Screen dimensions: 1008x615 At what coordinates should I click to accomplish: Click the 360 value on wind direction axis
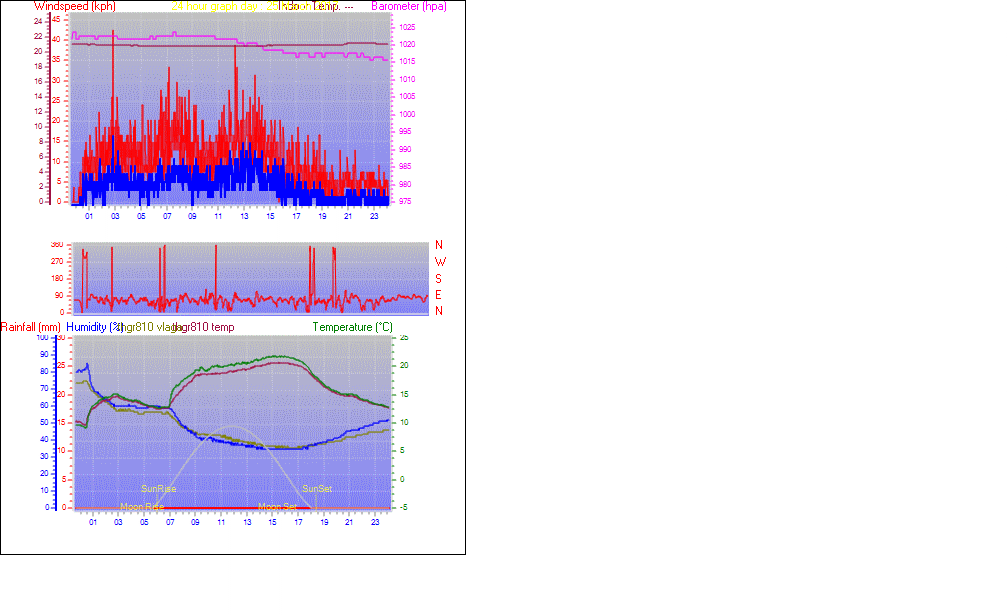57,245
